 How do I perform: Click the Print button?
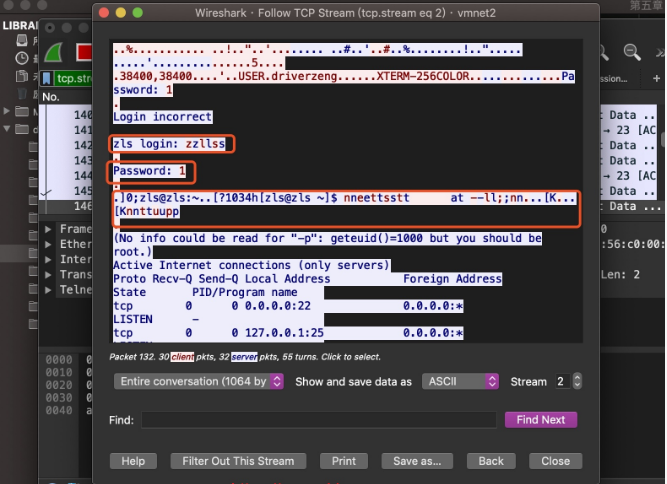344,461
